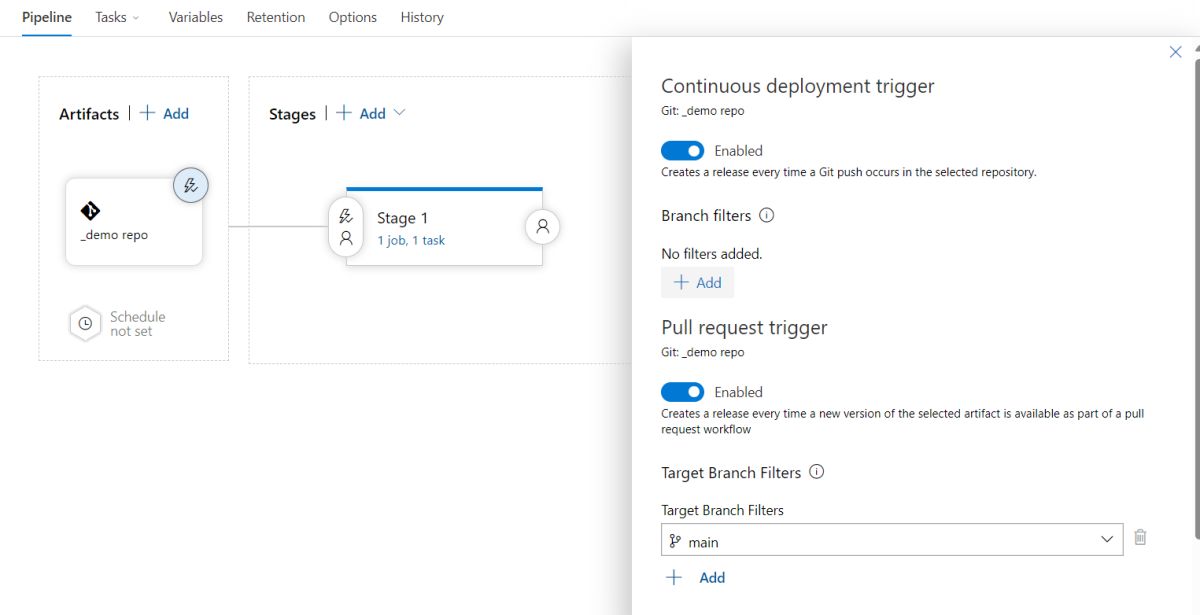Add a new artifact

(x=165, y=114)
